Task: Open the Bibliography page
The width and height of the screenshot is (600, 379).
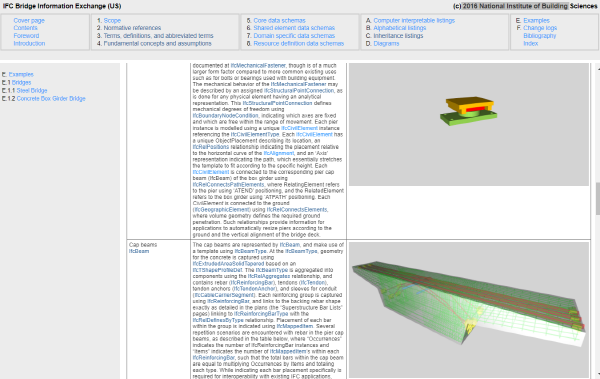Action: [x=540, y=36]
